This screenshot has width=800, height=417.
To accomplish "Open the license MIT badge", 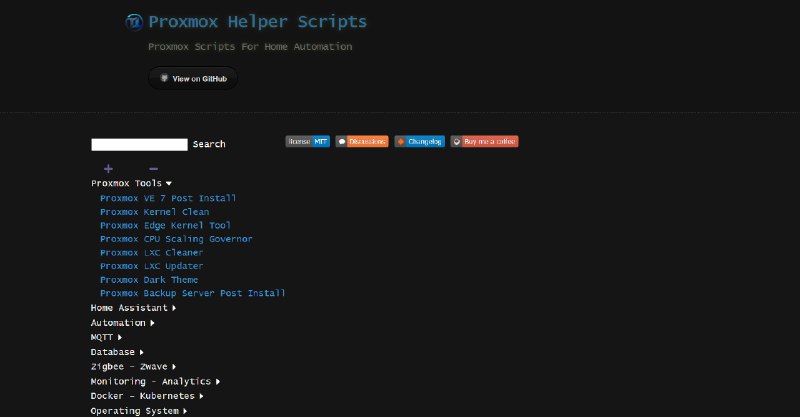I will coord(308,141).
